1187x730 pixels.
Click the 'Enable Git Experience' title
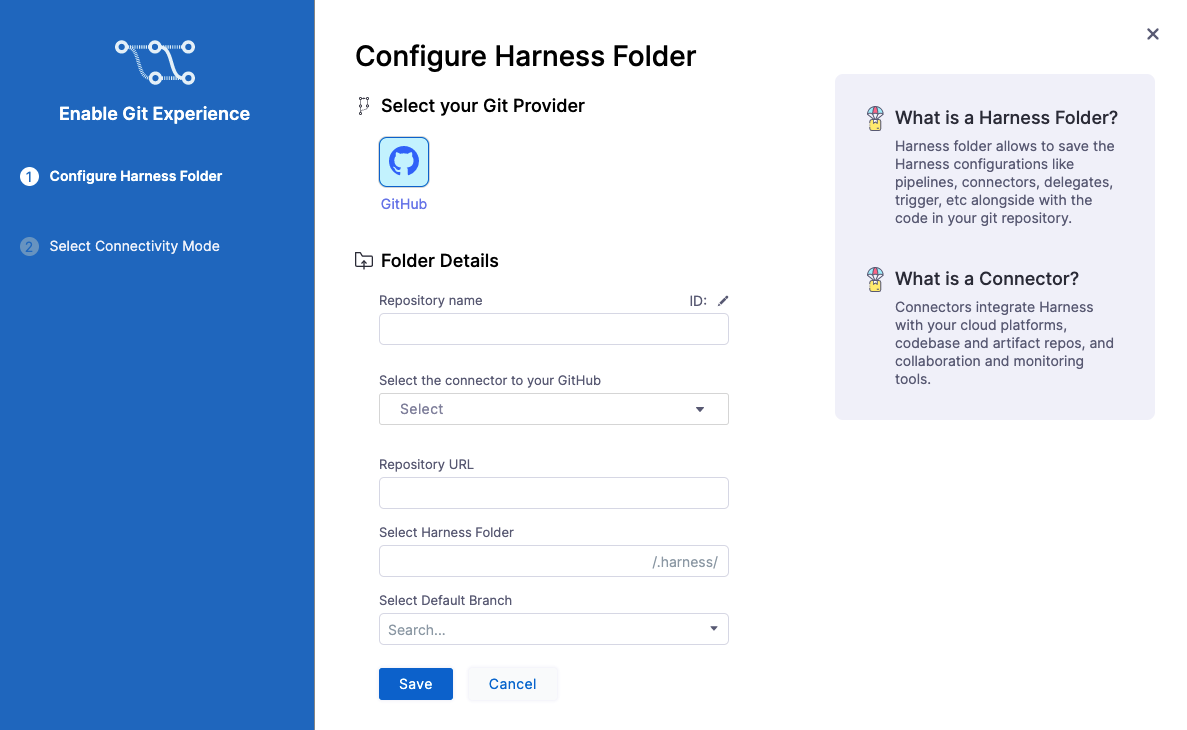click(x=154, y=114)
